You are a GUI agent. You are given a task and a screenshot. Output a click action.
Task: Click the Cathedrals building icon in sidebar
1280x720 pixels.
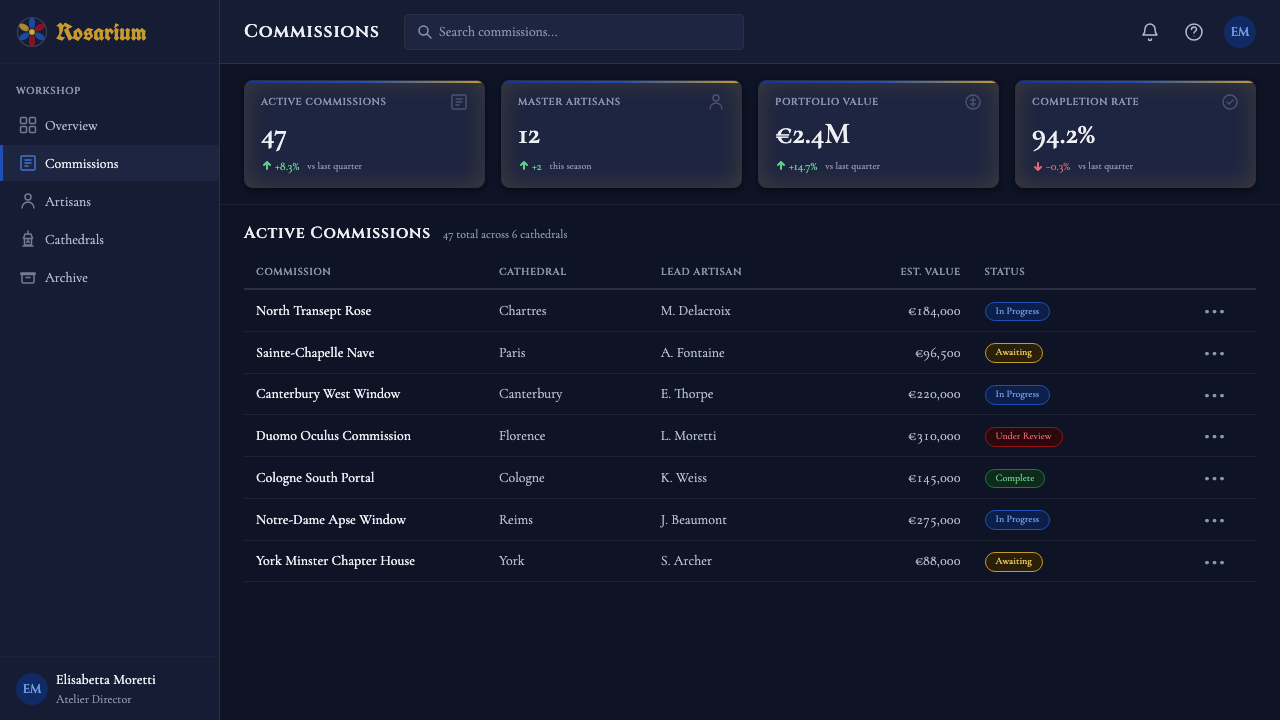point(28,239)
